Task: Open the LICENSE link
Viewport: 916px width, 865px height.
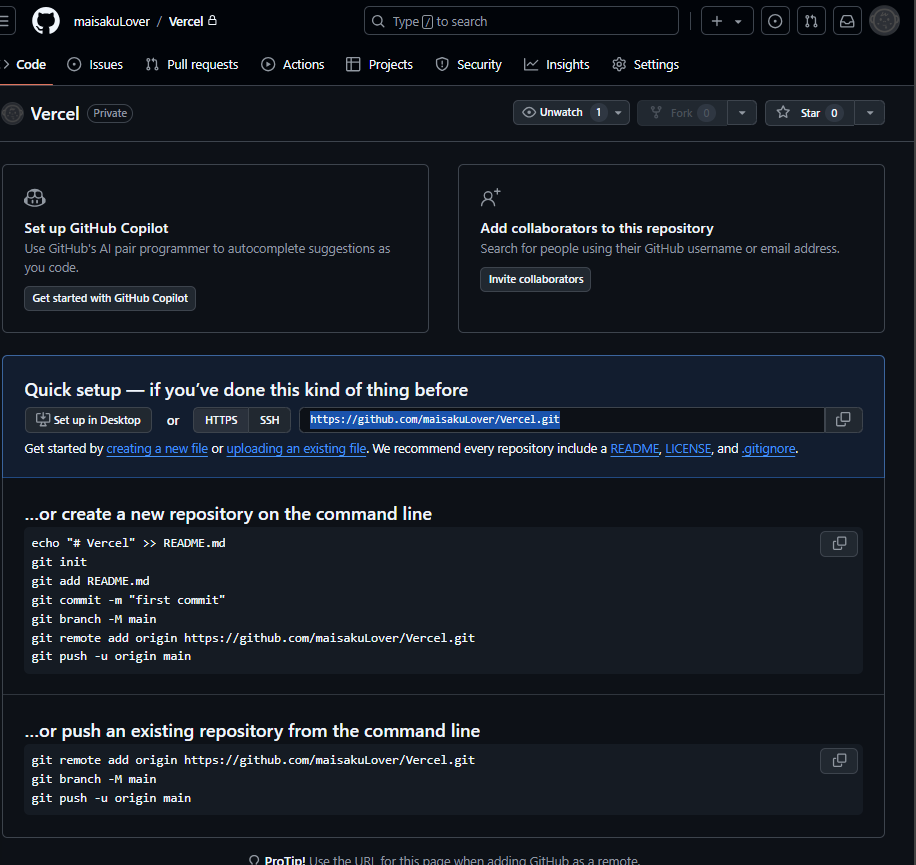Action: pyautogui.click(x=688, y=449)
